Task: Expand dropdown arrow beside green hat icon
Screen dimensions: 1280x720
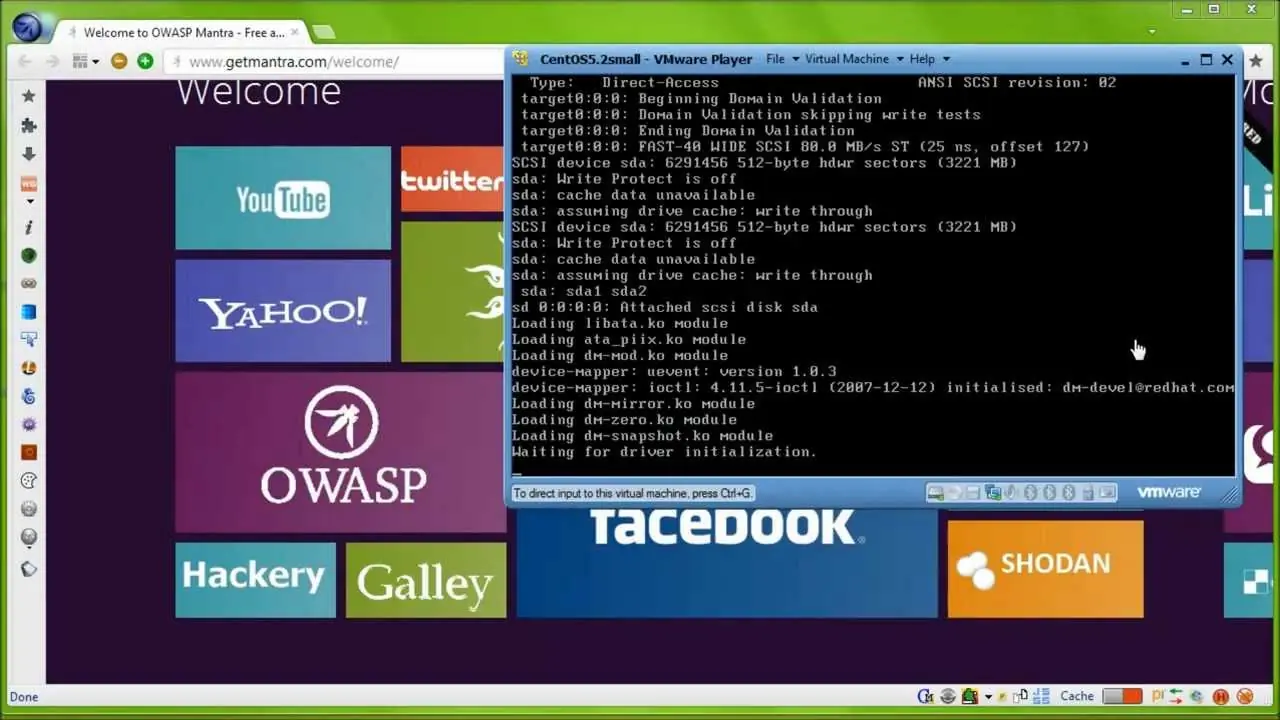Action: pos(988,697)
